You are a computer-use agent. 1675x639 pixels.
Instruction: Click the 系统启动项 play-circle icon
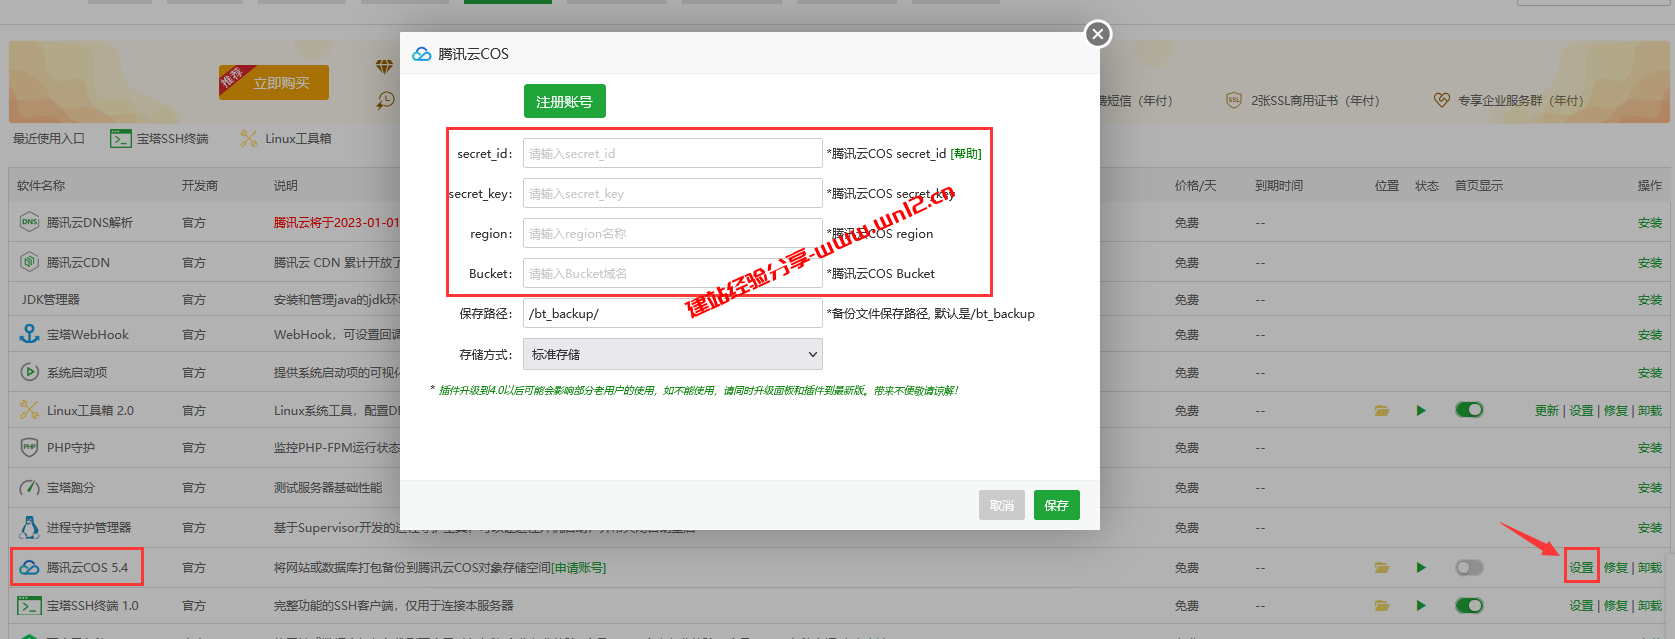point(29,372)
